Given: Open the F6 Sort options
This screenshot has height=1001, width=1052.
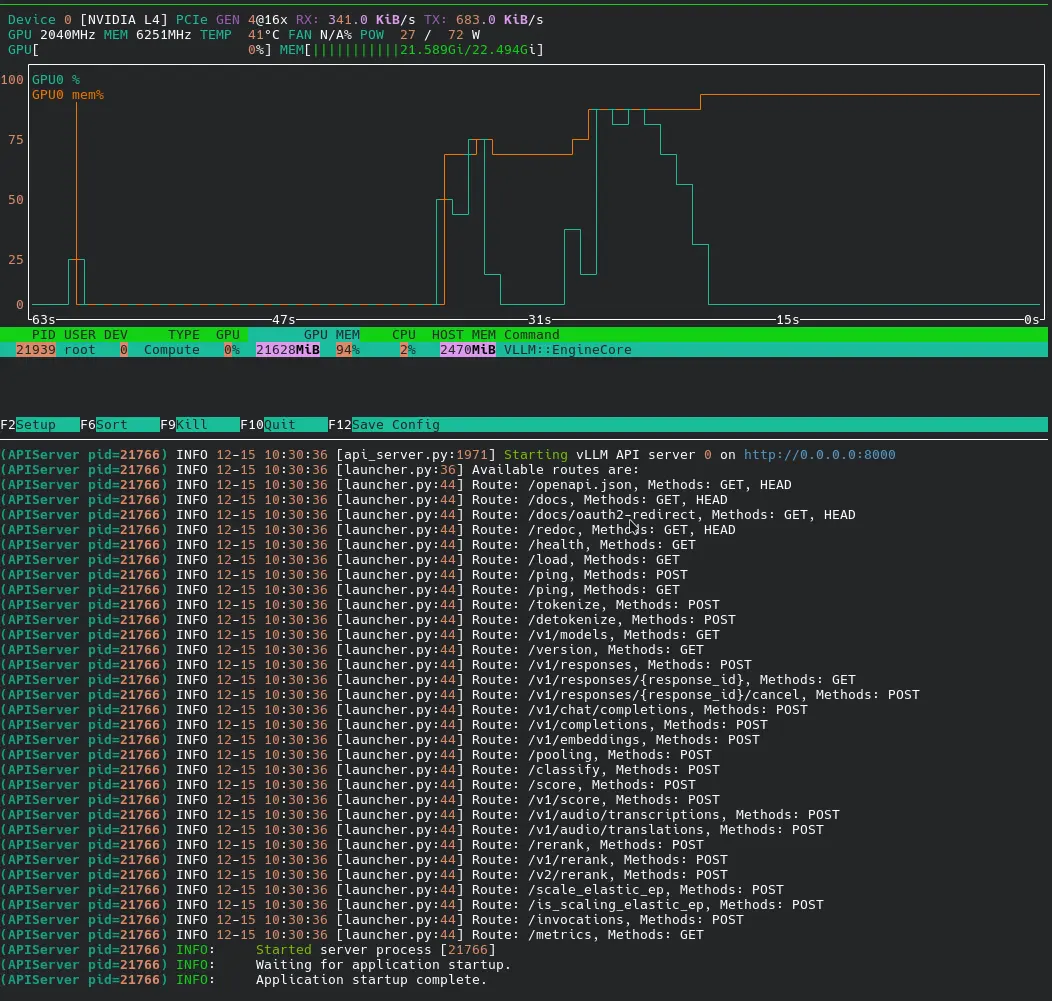Looking at the screenshot, I should click(x=119, y=425).
